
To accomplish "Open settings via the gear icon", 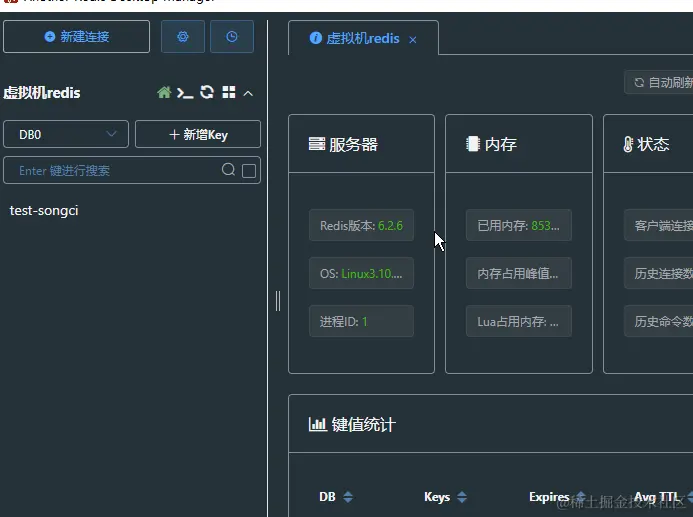I will point(183,37).
